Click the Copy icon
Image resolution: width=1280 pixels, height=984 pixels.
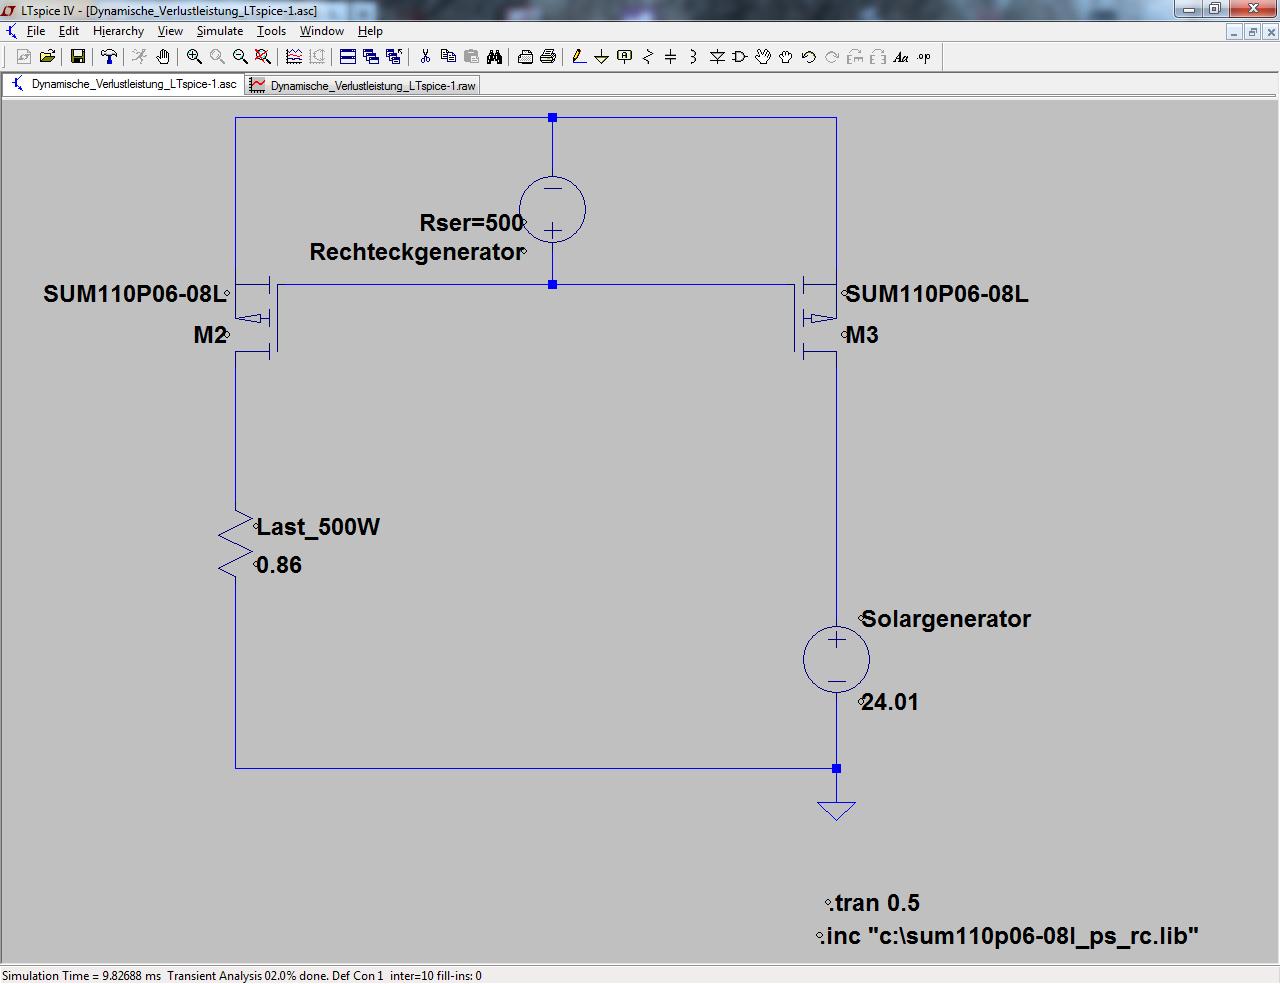pyautogui.click(x=448, y=57)
